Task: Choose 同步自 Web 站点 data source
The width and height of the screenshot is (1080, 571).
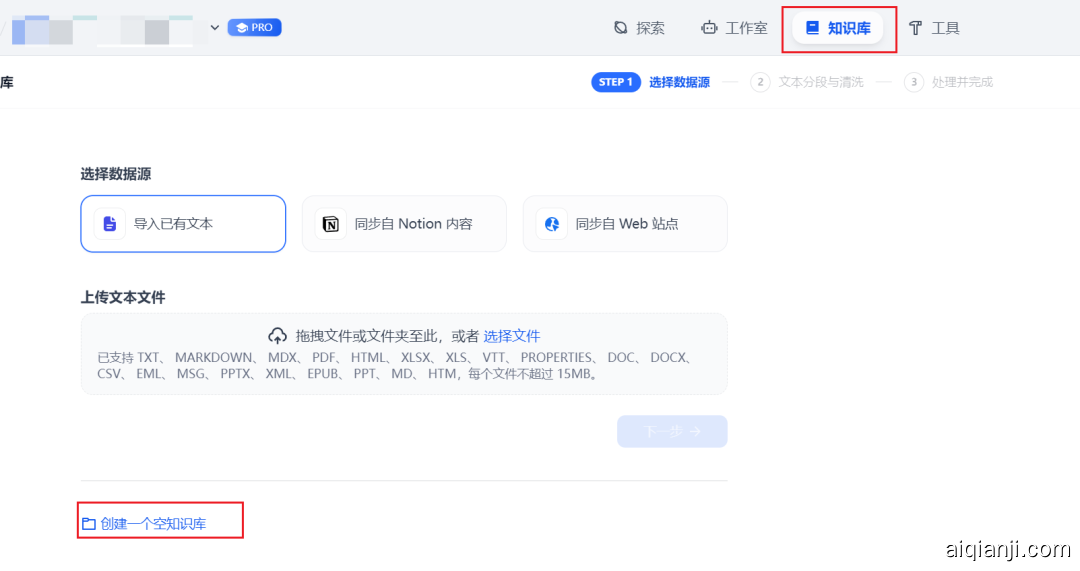Action: pyautogui.click(x=625, y=224)
